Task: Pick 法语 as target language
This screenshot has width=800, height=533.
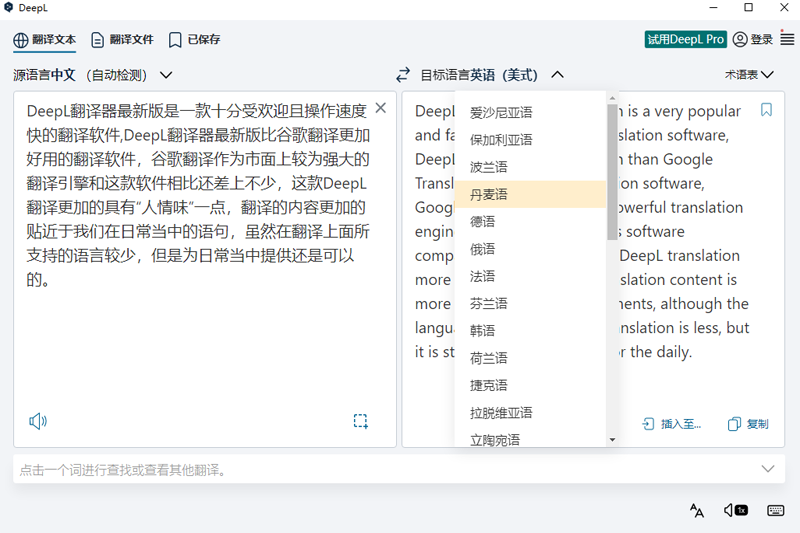Action: click(530, 276)
